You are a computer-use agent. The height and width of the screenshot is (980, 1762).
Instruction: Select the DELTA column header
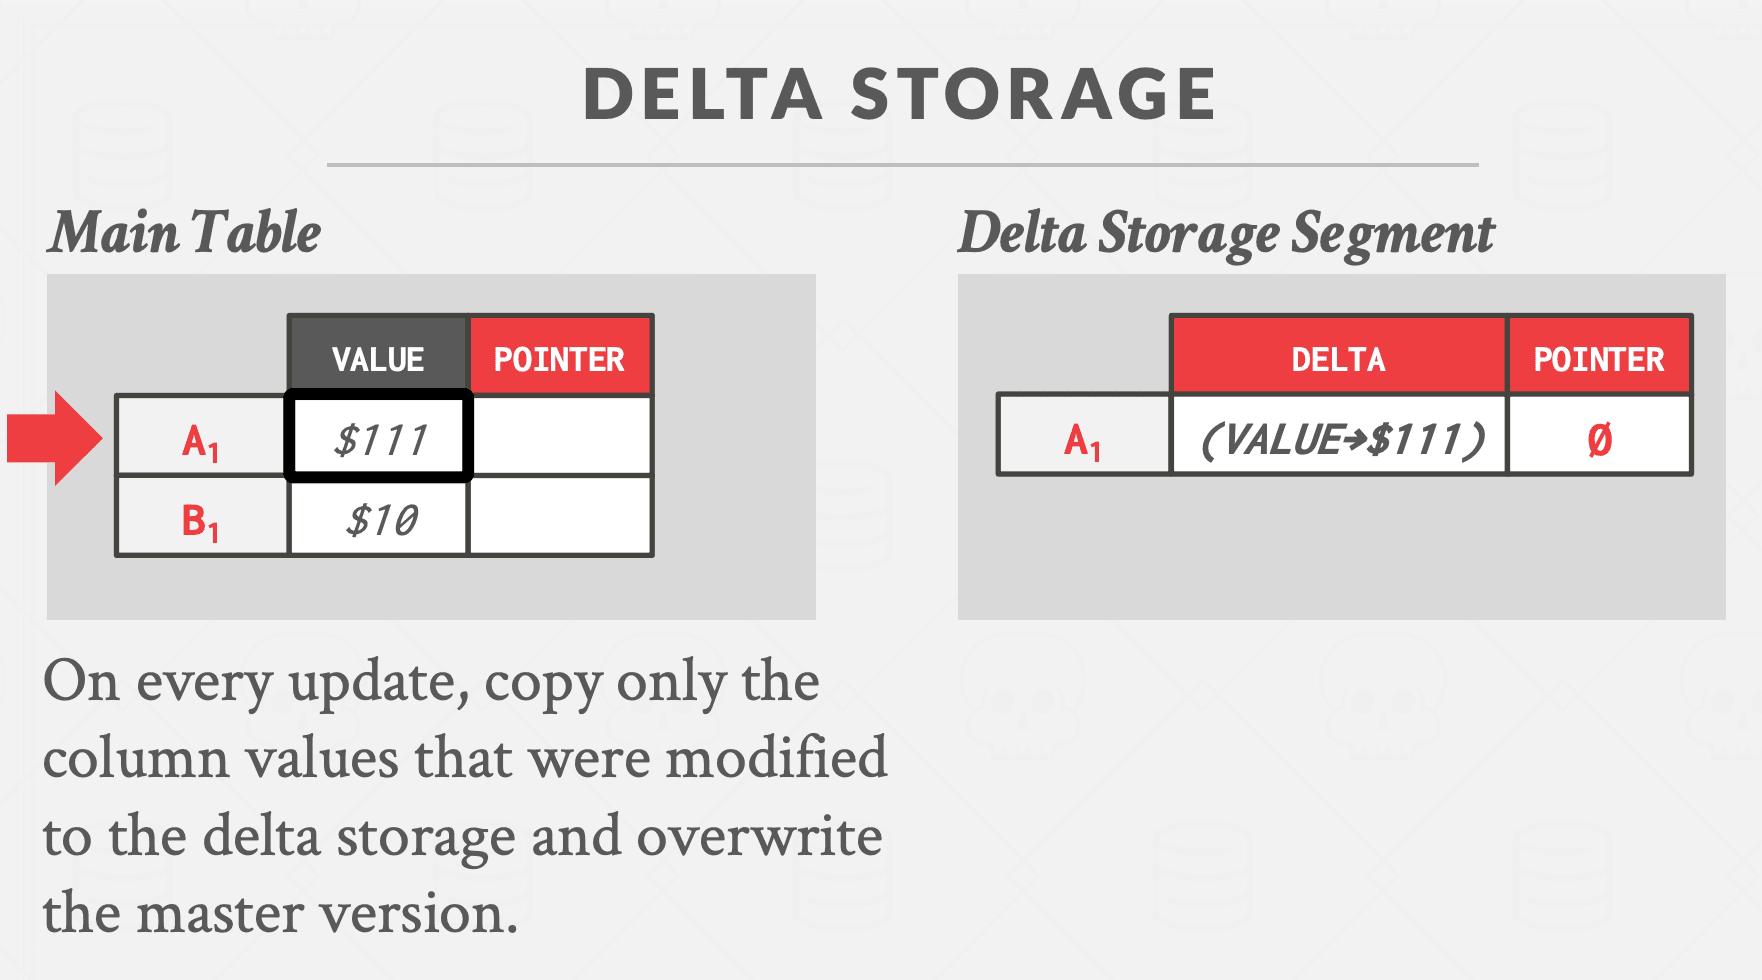[x=1338, y=358]
